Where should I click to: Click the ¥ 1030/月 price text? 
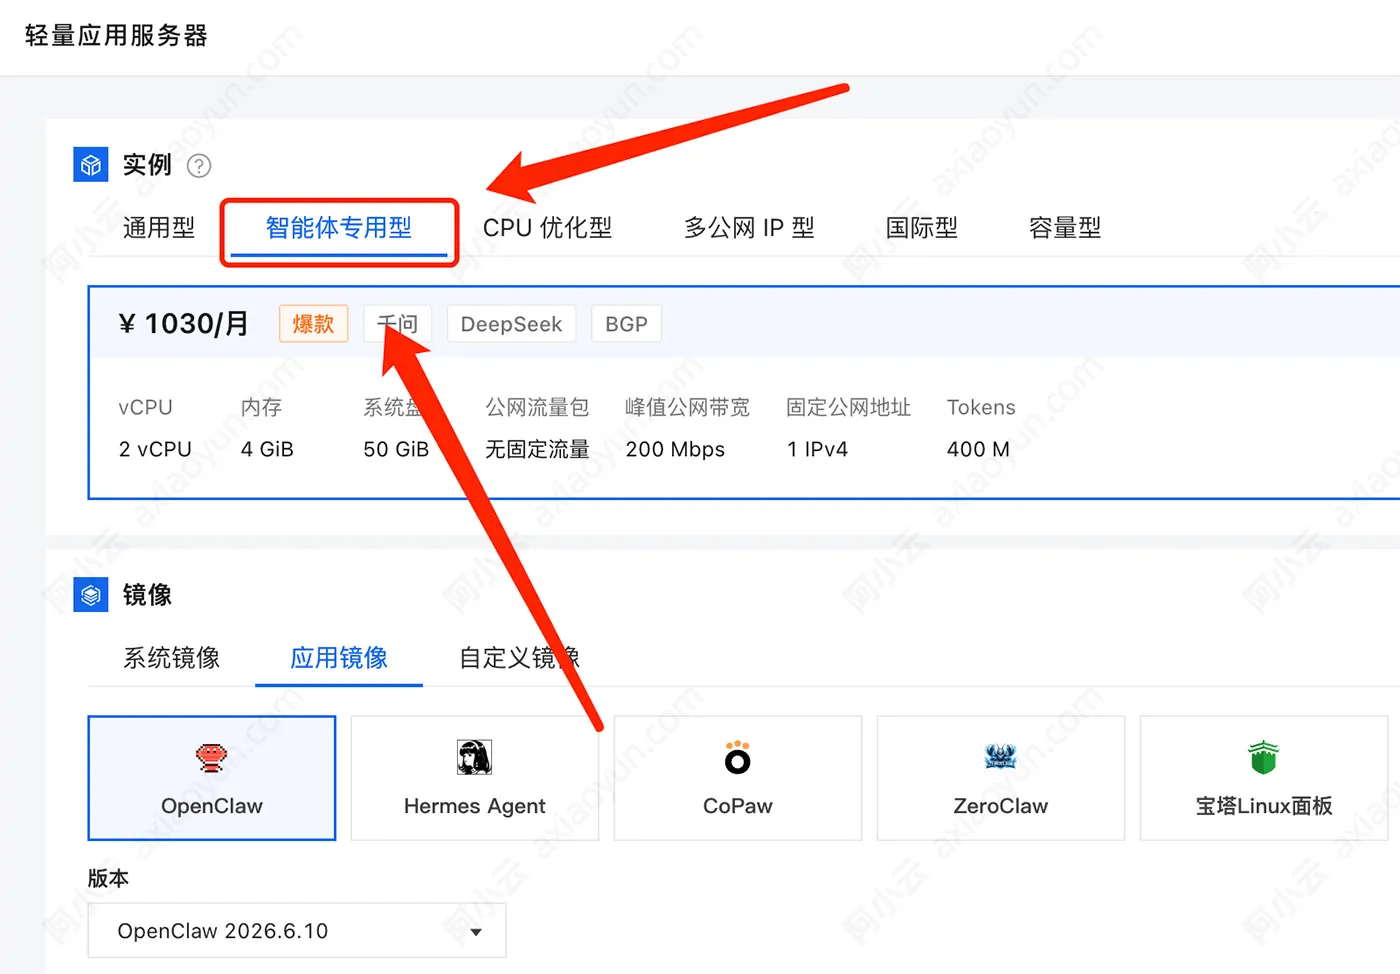184,323
